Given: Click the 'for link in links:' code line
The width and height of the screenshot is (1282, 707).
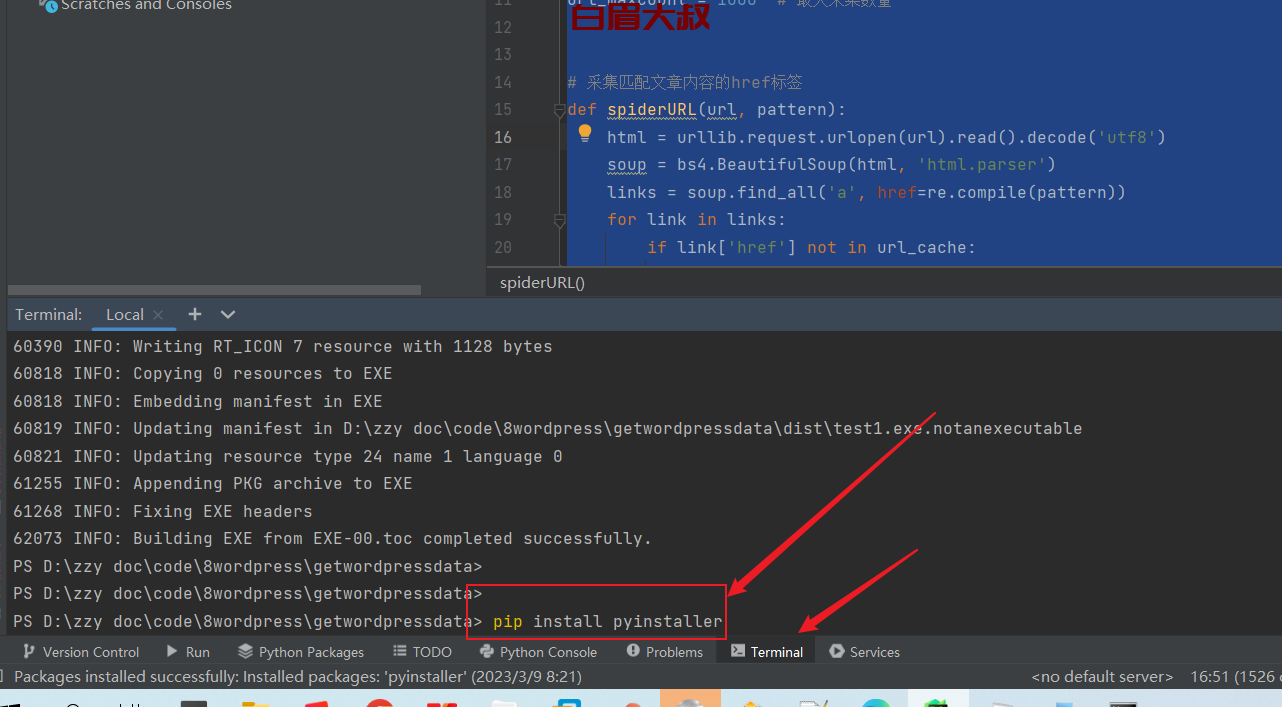Looking at the screenshot, I should 696,220.
